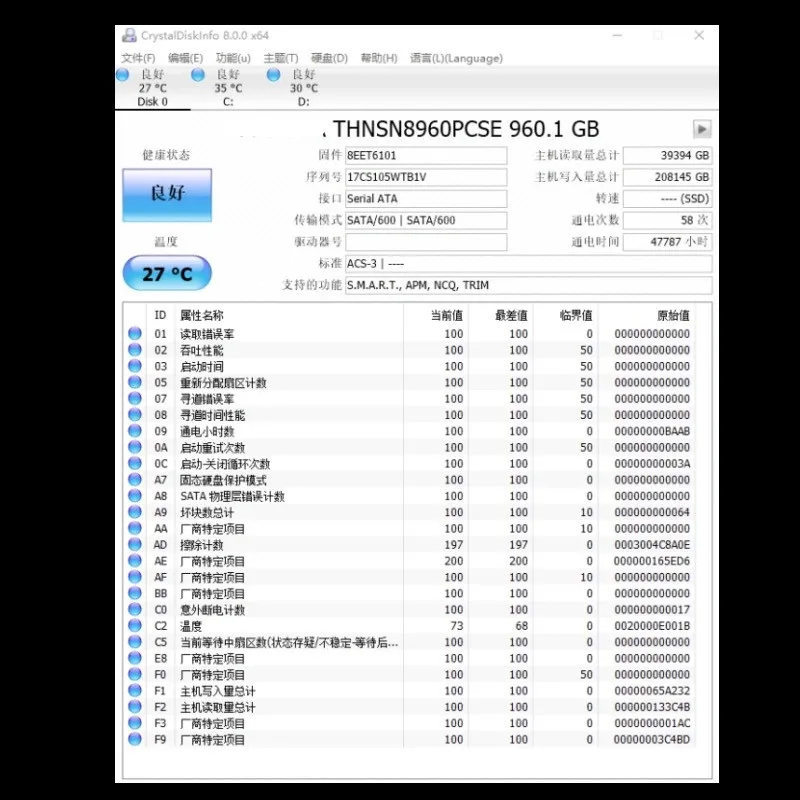Click status icon of row A9 坏块数总计
The image size is (800, 800).
135,512
